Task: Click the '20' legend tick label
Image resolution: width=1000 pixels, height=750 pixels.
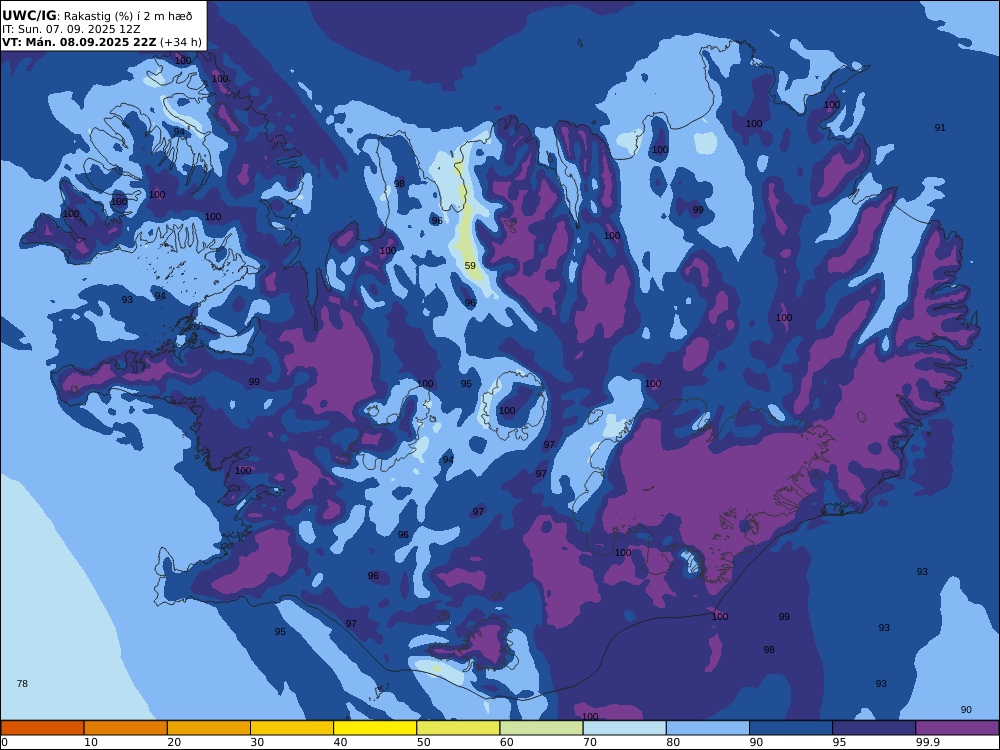Action: tap(174, 742)
